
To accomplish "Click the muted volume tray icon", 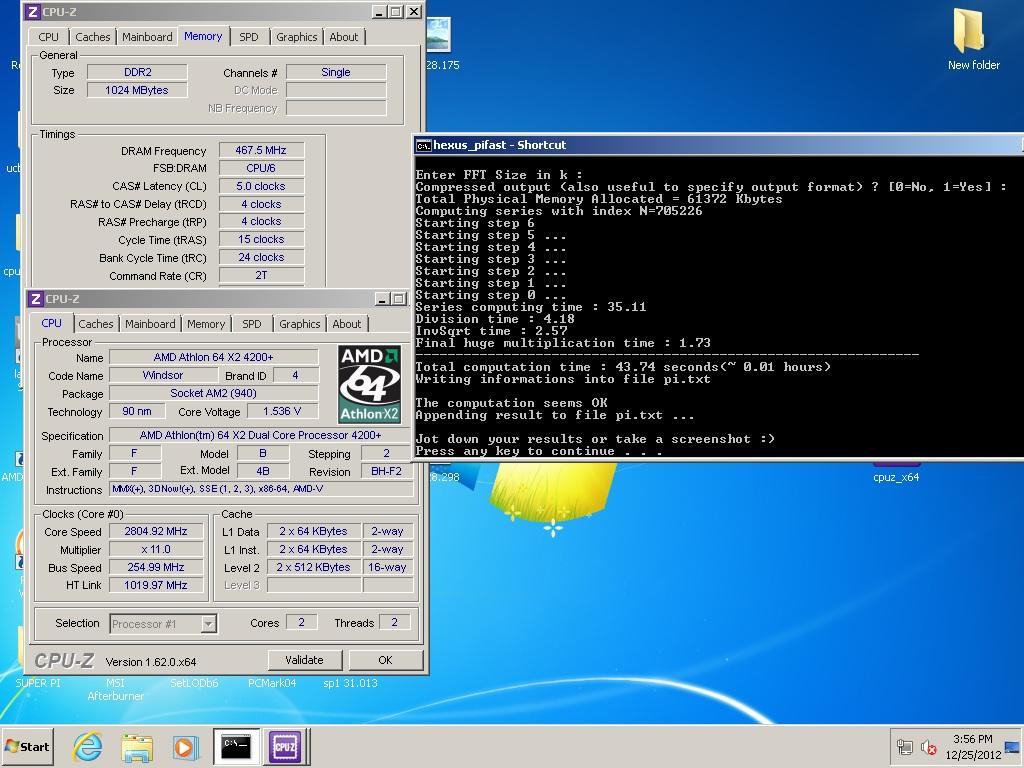I will pyautogui.click(x=928, y=746).
